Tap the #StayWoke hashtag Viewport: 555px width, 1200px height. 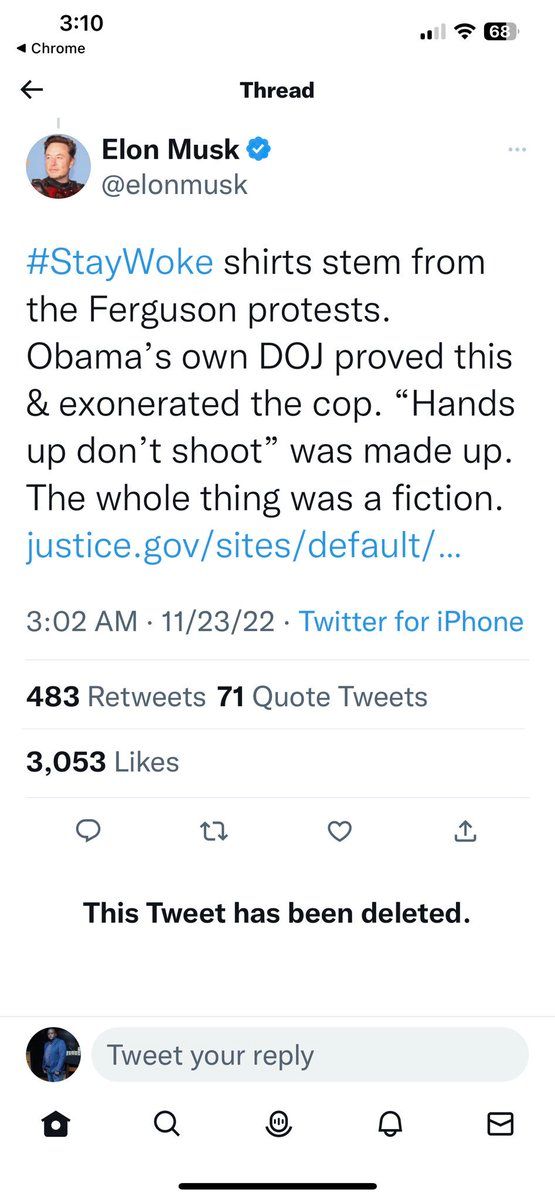click(119, 262)
